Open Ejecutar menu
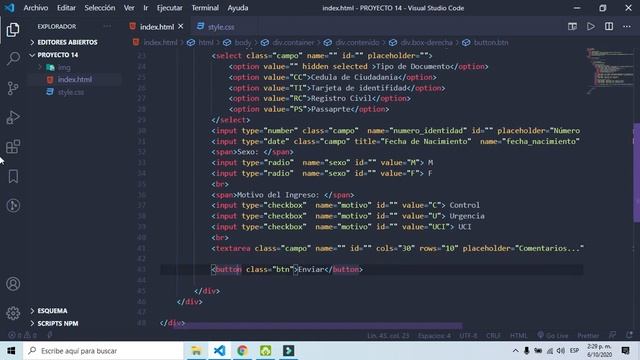This screenshot has height=360, width=640. [x=169, y=8]
